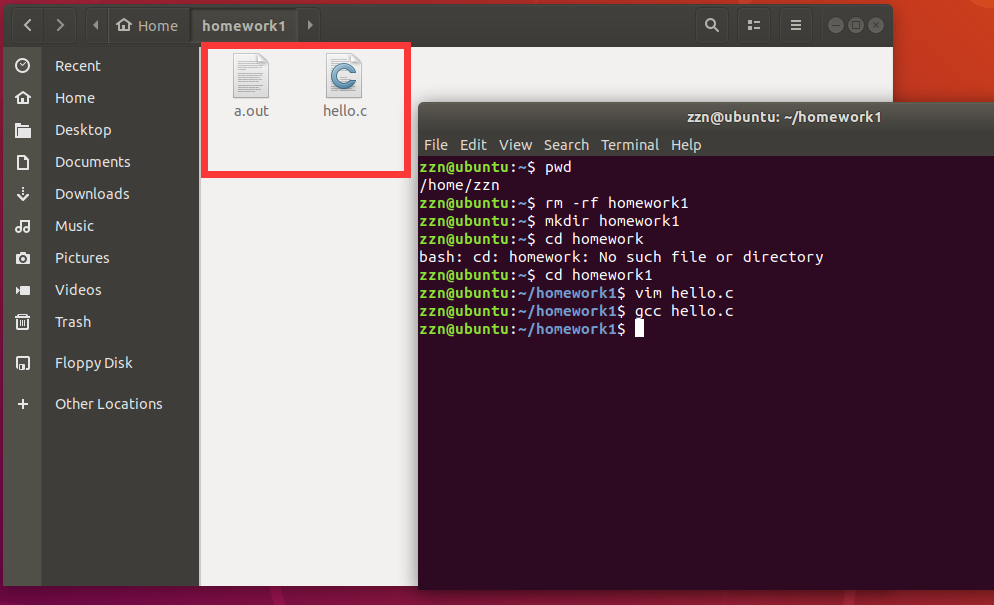Click the Documents icon in sidebar
Screen dimensions: 994x605
23,162
